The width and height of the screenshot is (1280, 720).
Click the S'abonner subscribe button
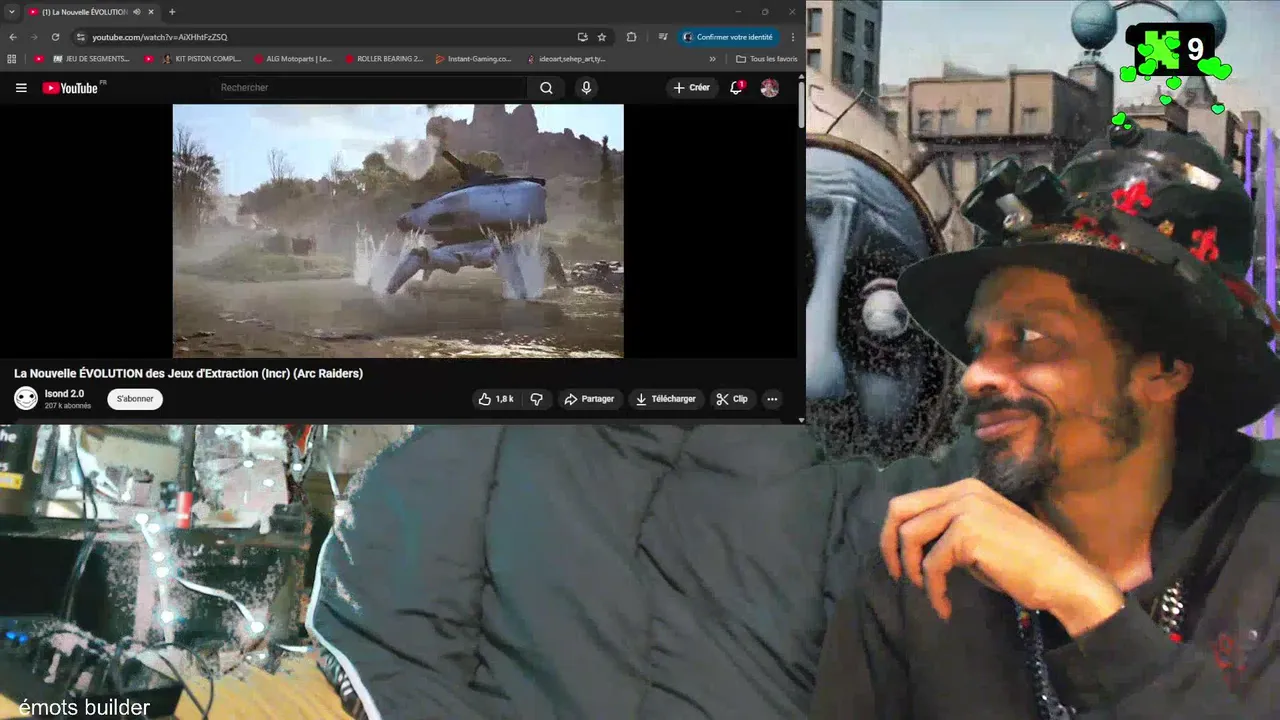pos(135,399)
